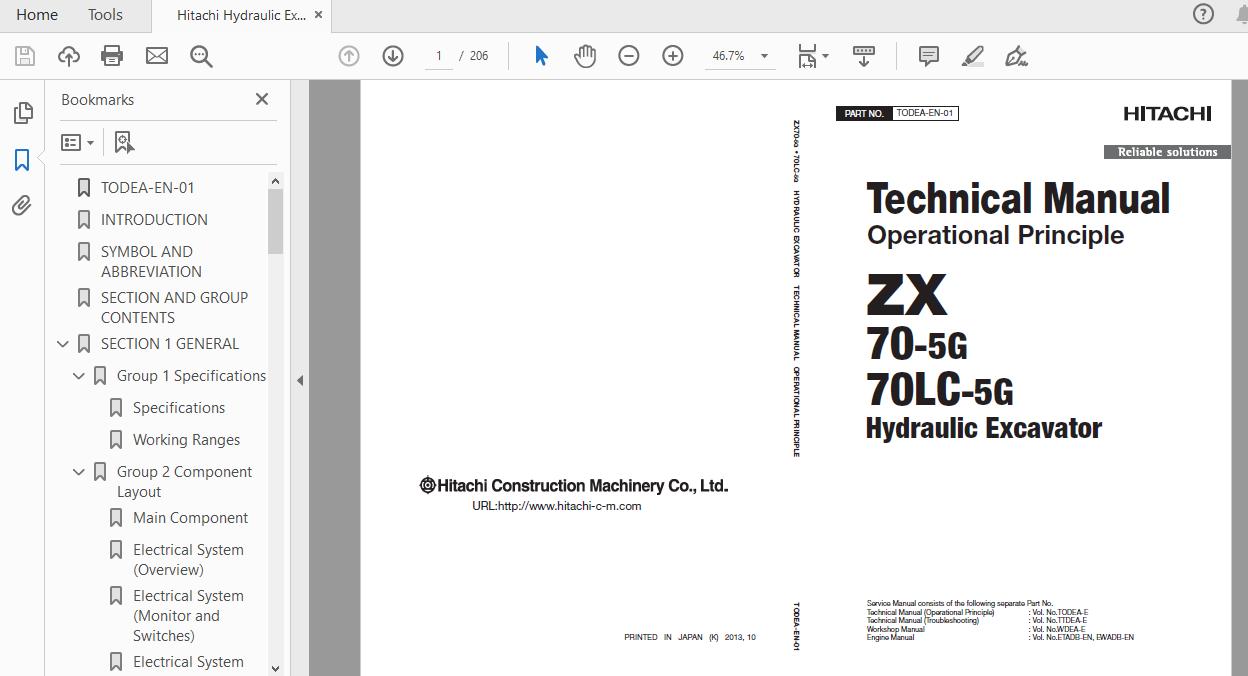Open Main Component bookmark
The height and width of the screenshot is (676, 1248).
(190, 518)
